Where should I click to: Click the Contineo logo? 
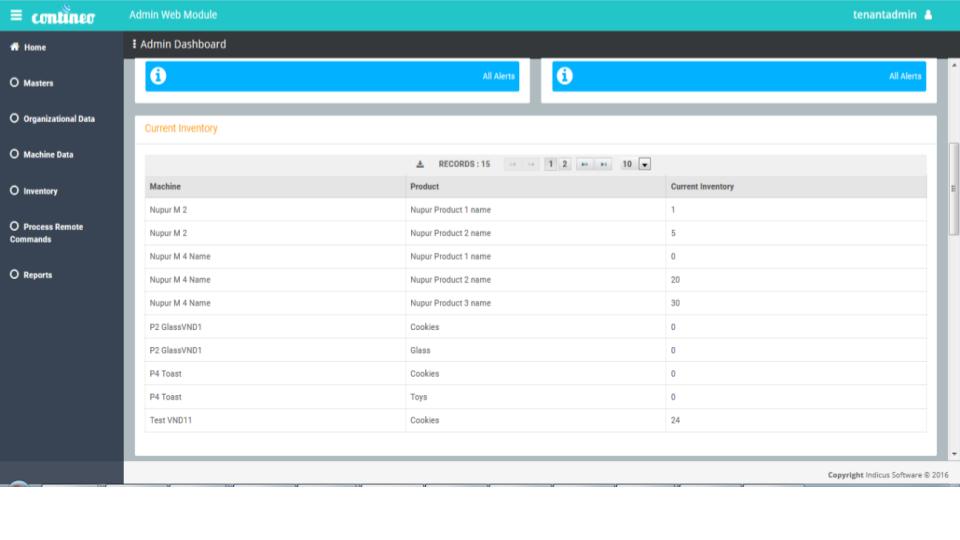coord(63,16)
